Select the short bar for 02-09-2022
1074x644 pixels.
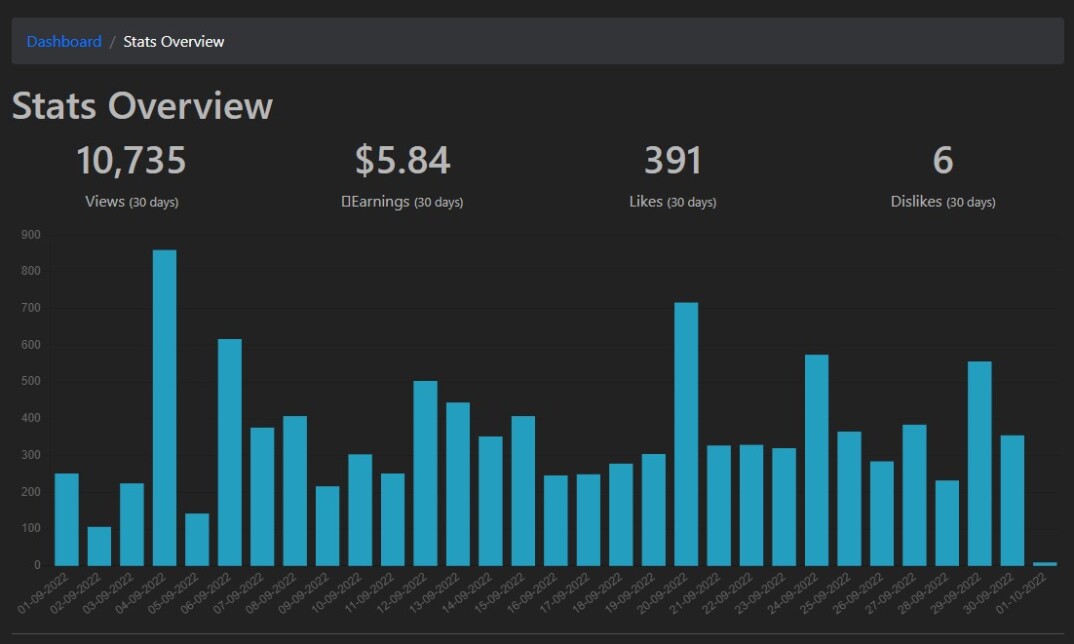99,546
